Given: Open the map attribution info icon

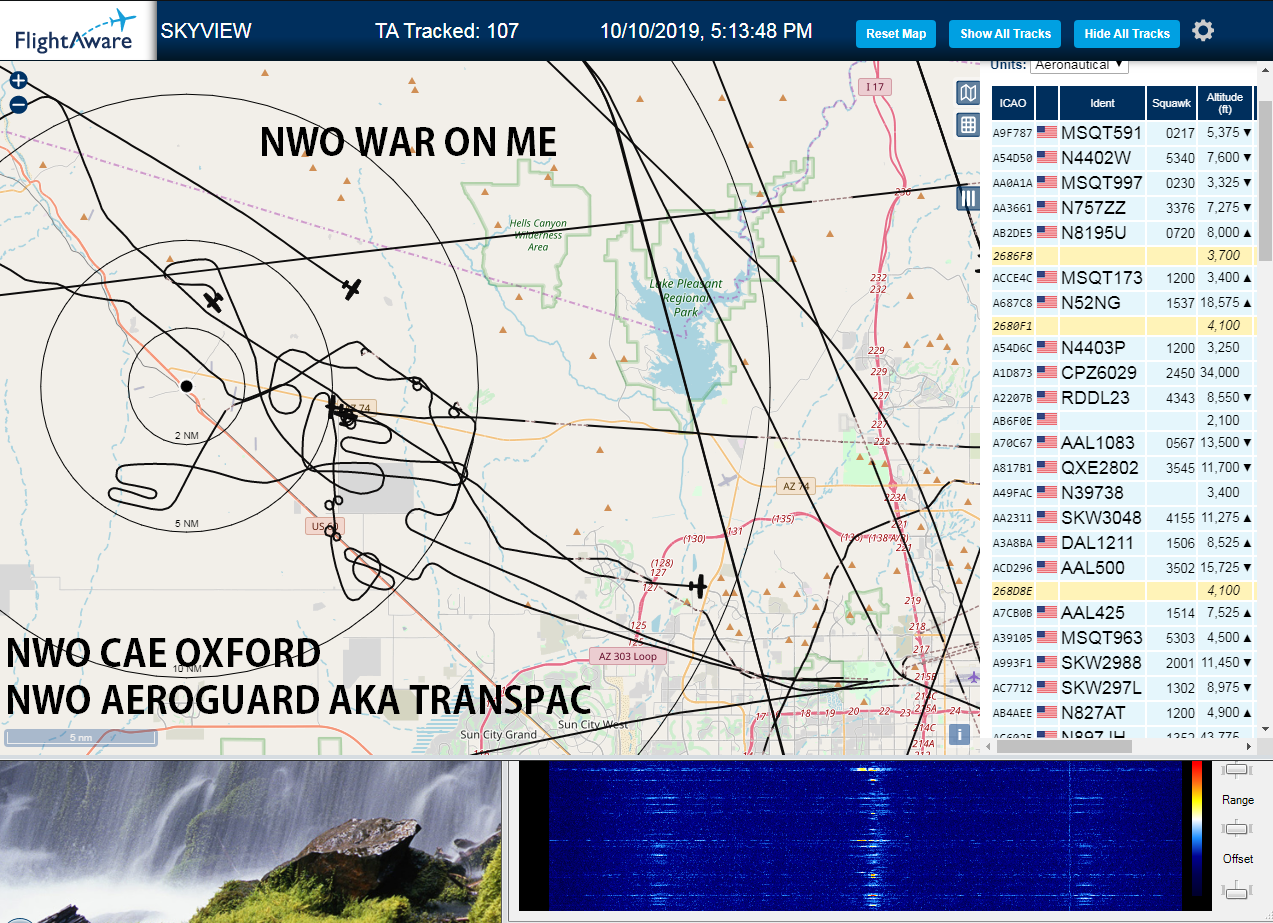Looking at the screenshot, I should tap(959, 734).
